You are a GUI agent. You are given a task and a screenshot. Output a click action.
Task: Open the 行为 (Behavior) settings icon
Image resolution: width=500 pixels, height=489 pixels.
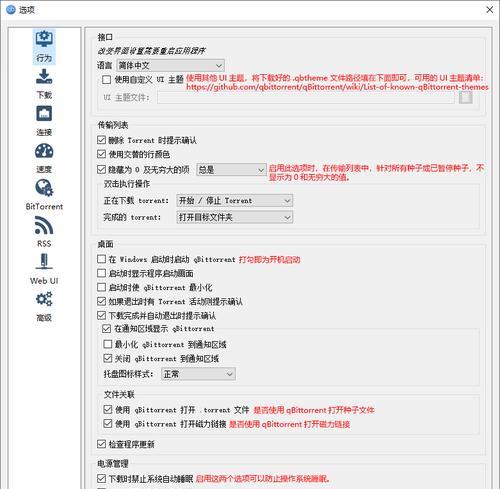pyautogui.click(x=44, y=39)
